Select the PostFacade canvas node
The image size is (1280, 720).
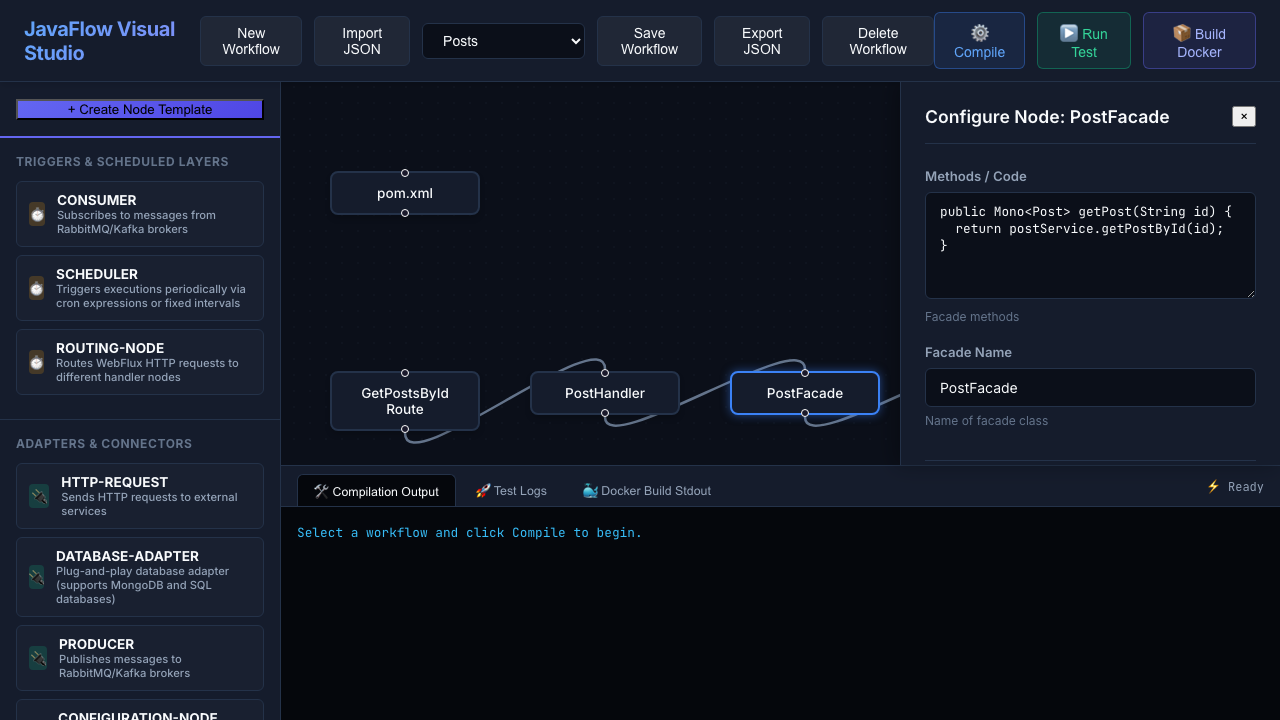pos(805,393)
